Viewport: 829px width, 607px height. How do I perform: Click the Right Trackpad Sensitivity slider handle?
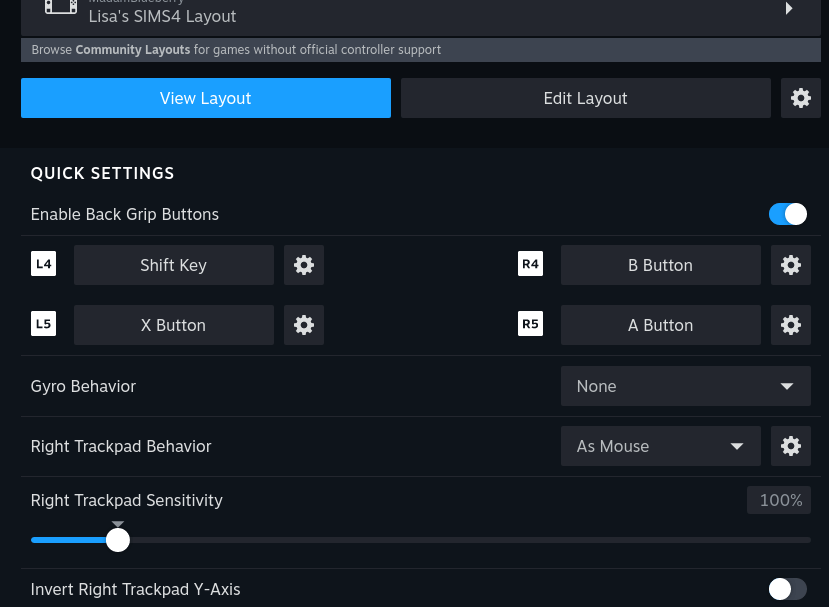pyautogui.click(x=118, y=540)
